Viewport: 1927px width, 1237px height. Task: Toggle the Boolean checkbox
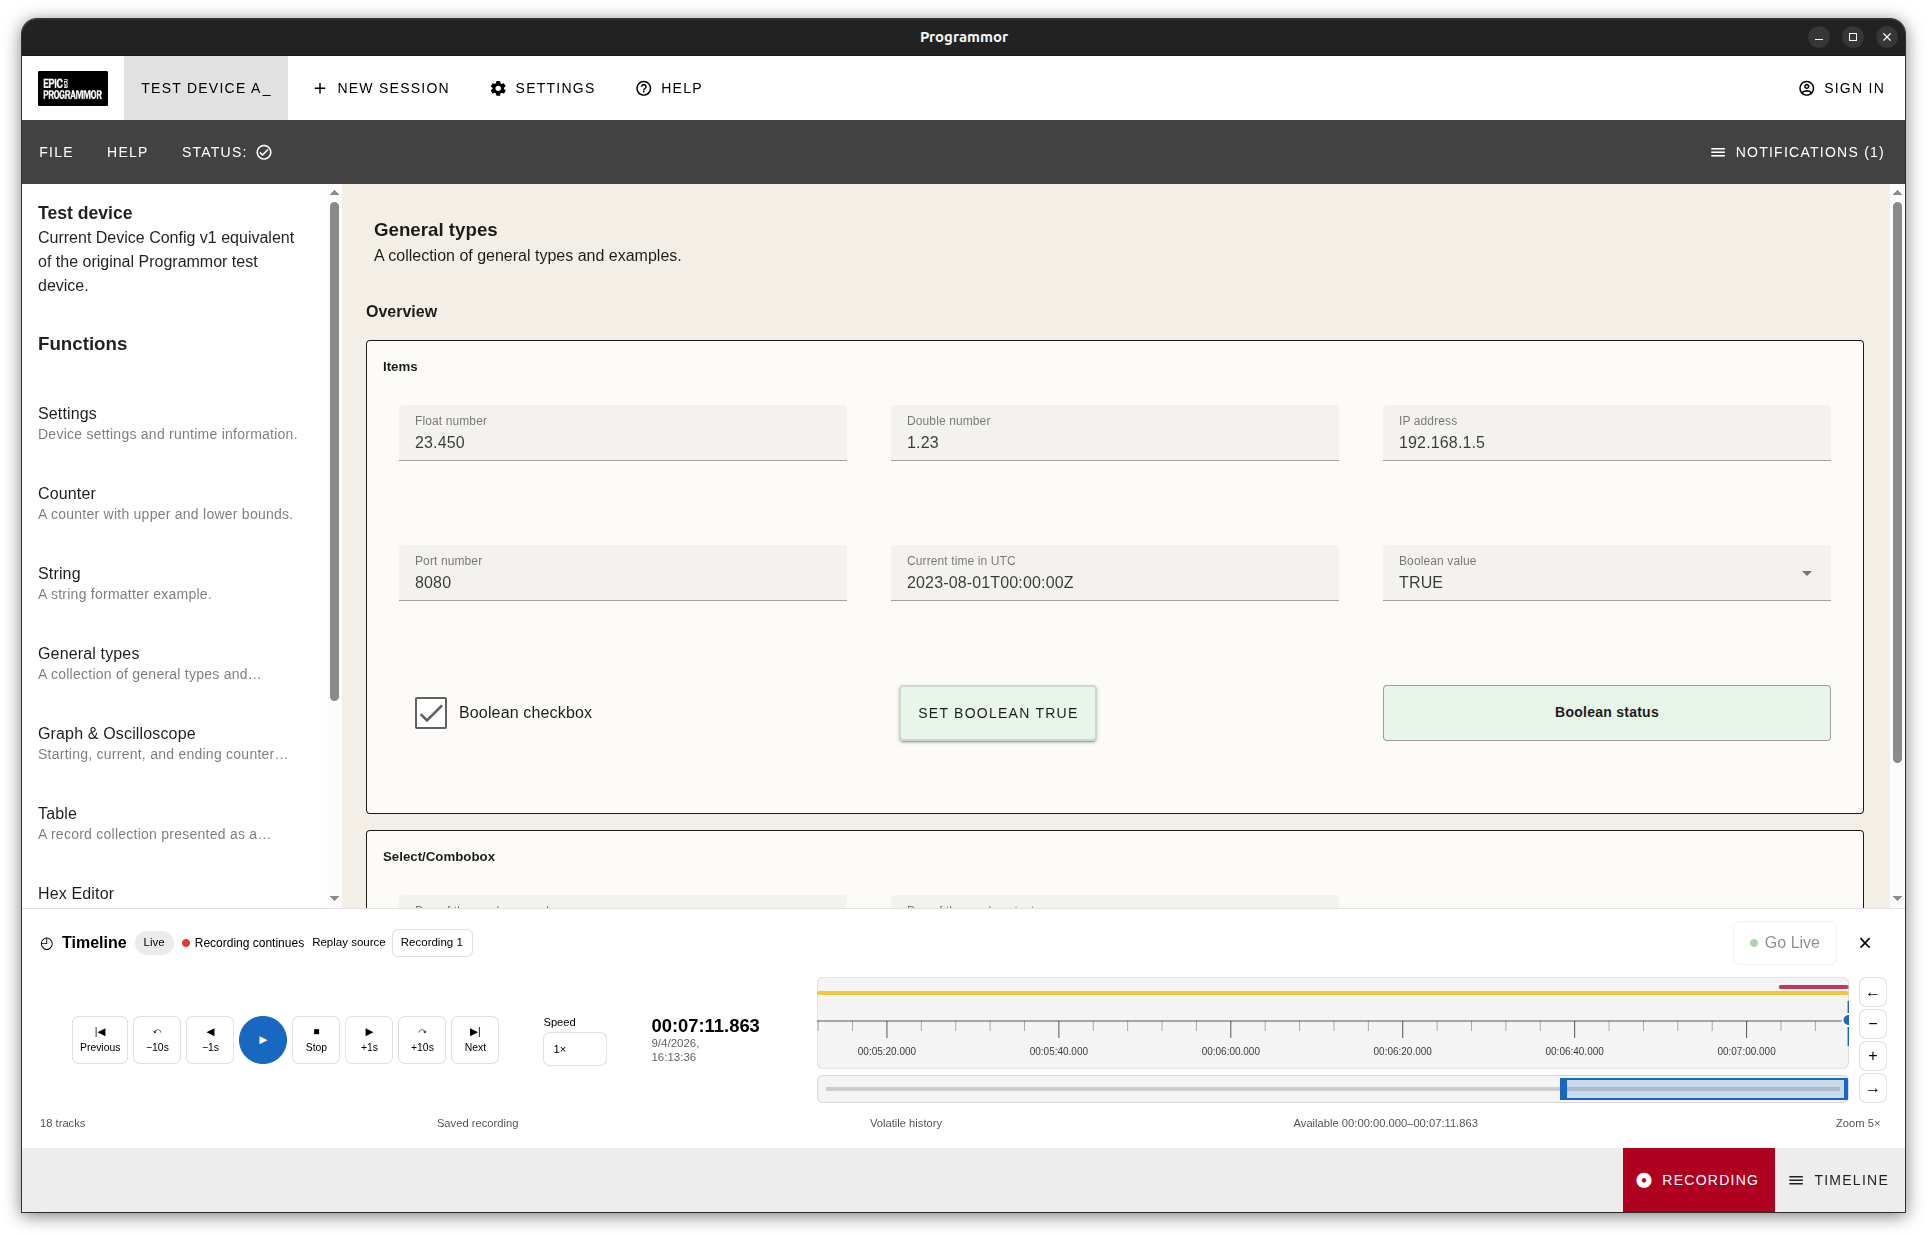431,713
